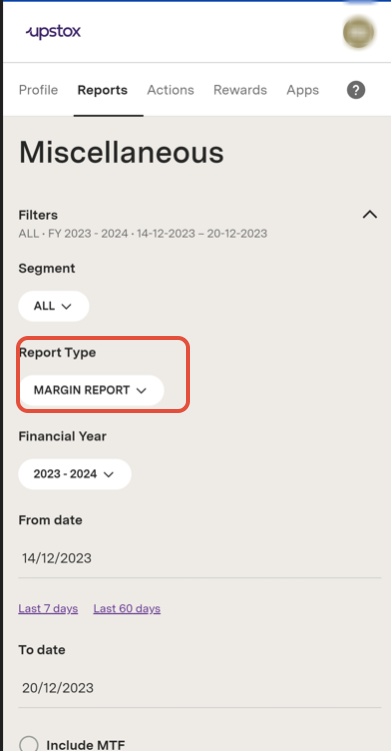Click the Last 7 days link
The height and width of the screenshot is (751, 391).
click(48, 609)
